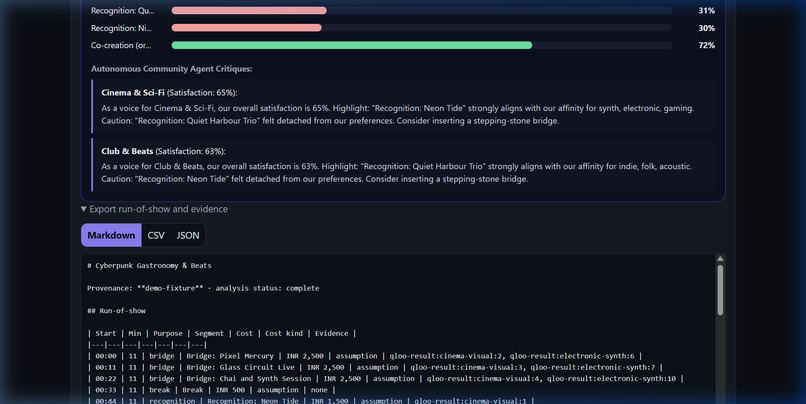The width and height of the screenshot is (806, 404).
Task: Select the Markdown export tab
Action: (x=111, y=235)
